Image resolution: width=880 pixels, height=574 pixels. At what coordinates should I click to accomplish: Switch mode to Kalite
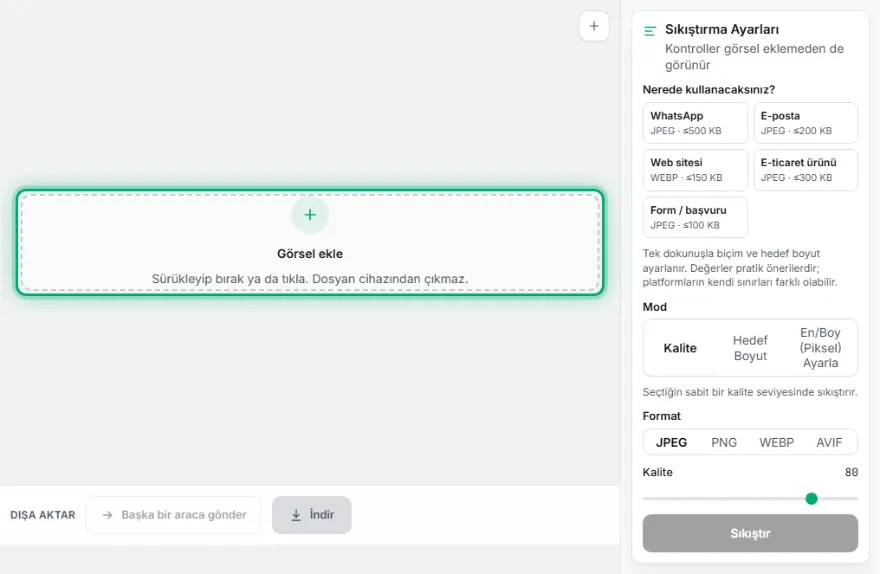tap(680, 348)
